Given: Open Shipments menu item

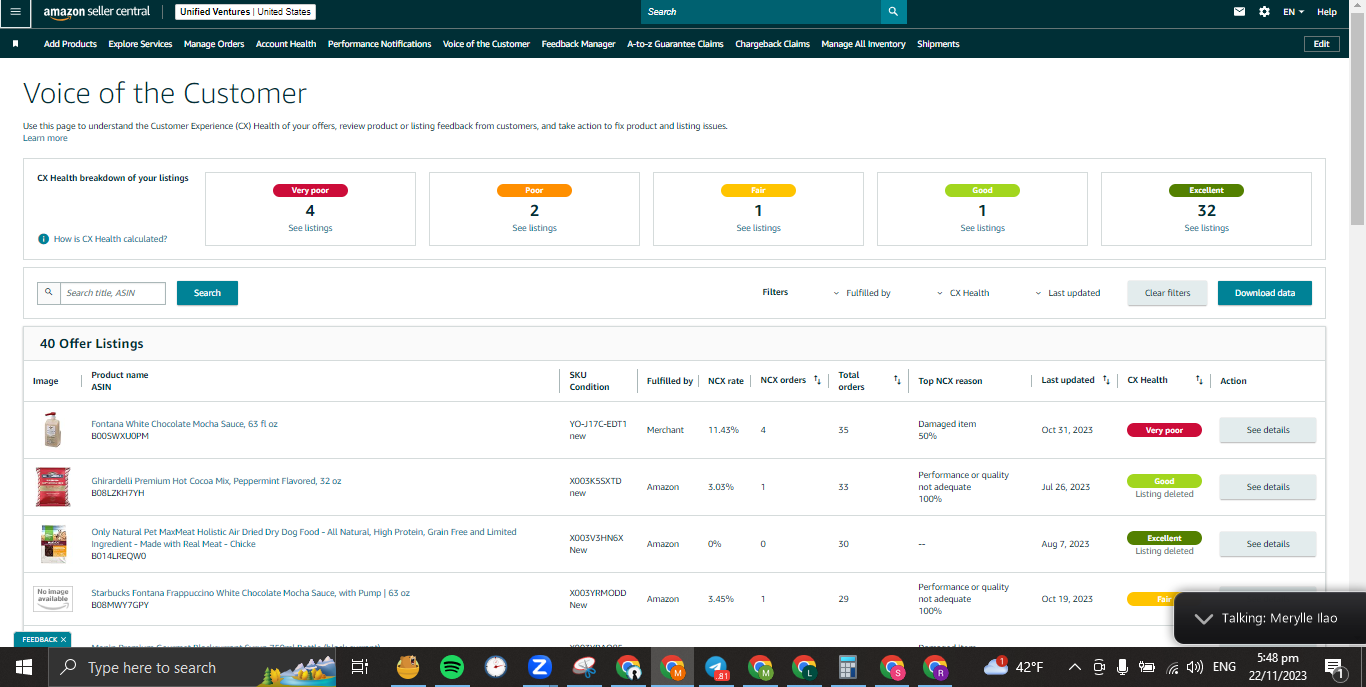Looking at the screenshot, I should click(x=938, y=44).
